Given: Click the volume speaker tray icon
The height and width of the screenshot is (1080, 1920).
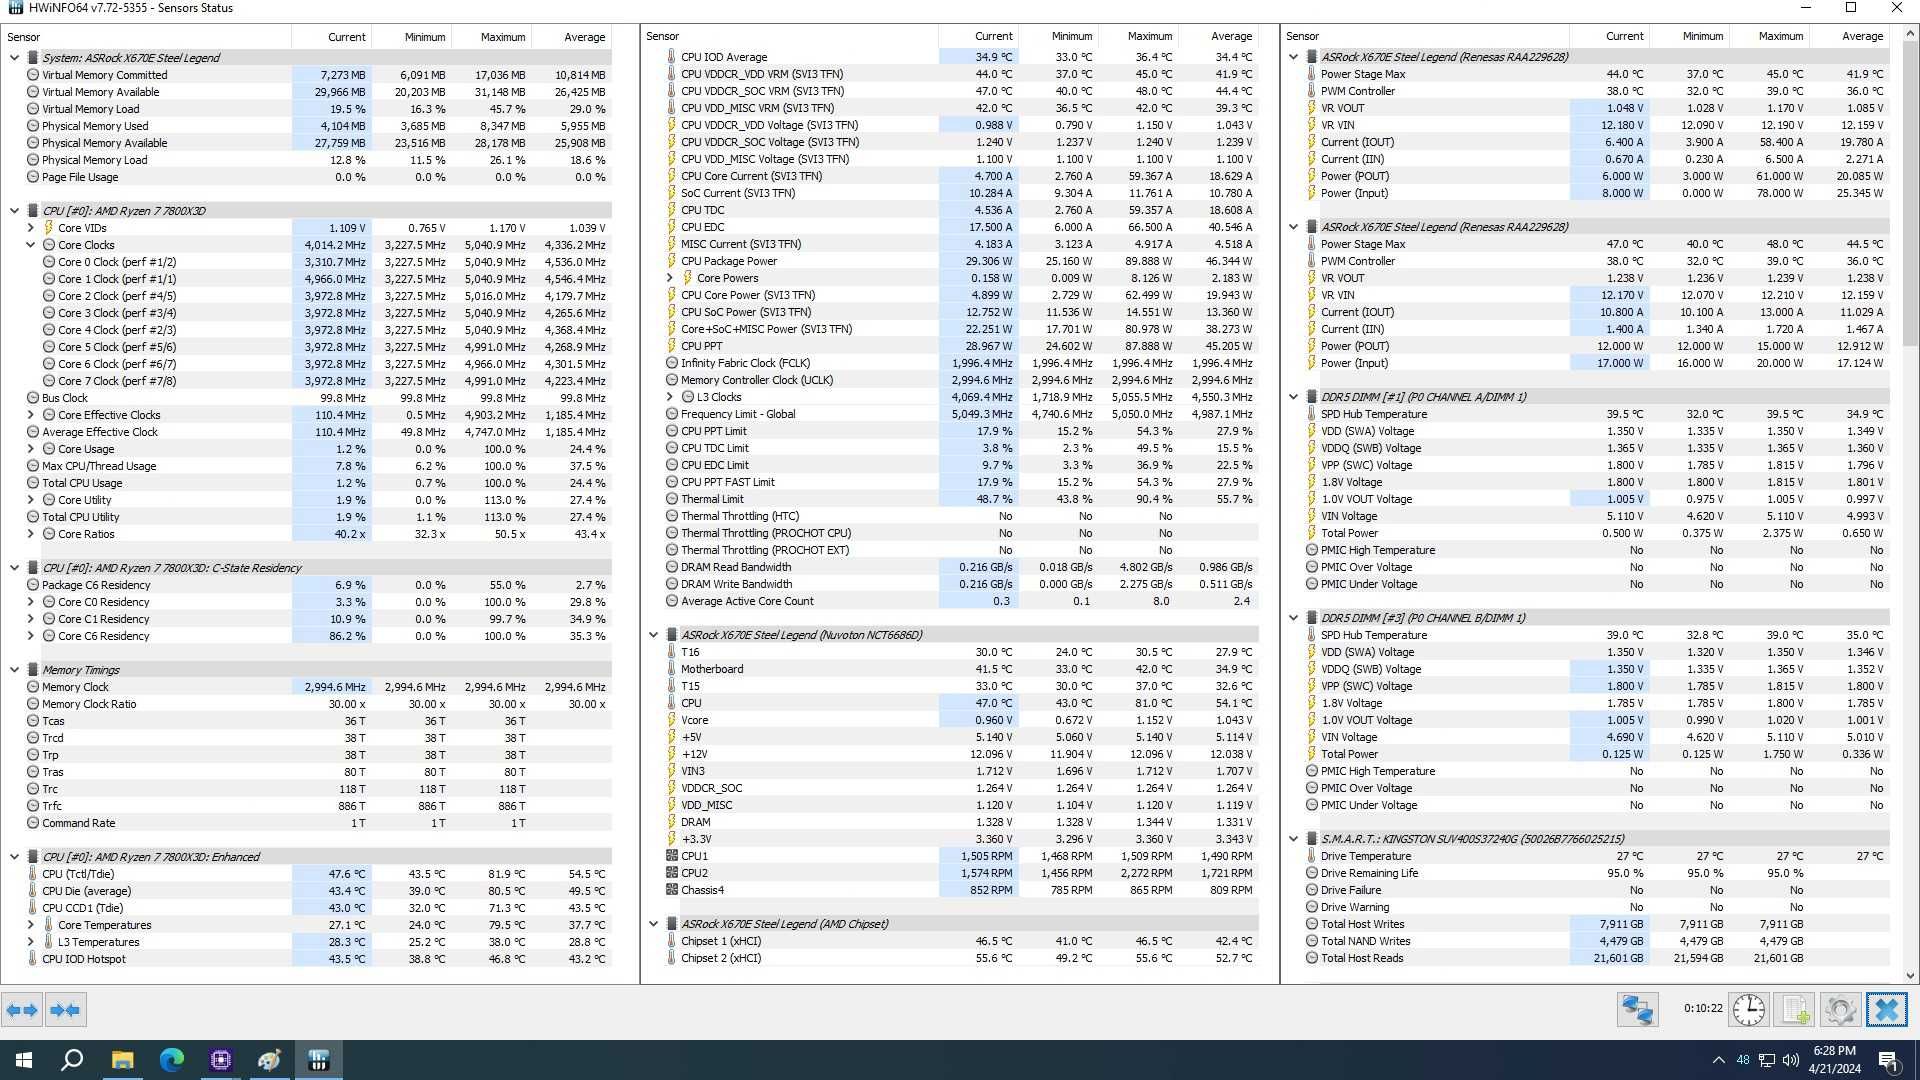Looking at the screenshot, I should tap(1791, 1060).
